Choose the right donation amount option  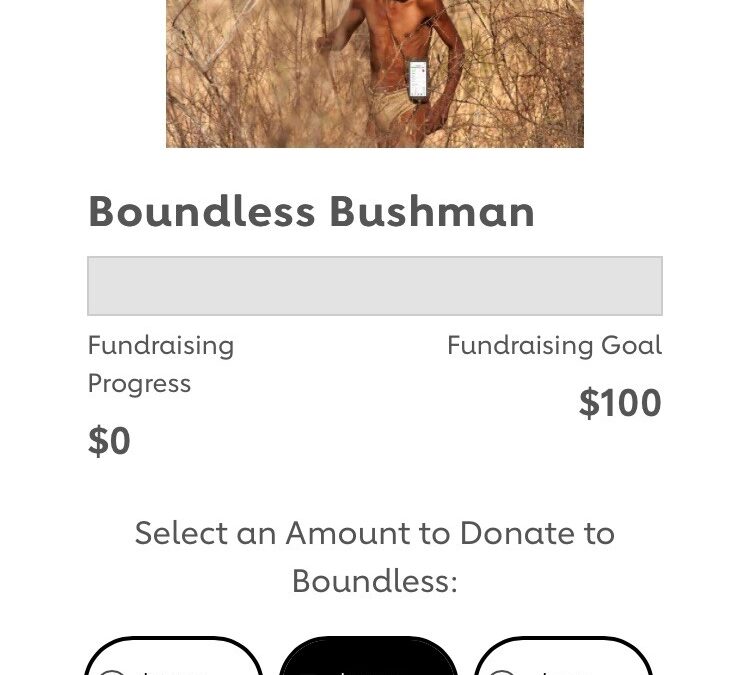(563, 657)
